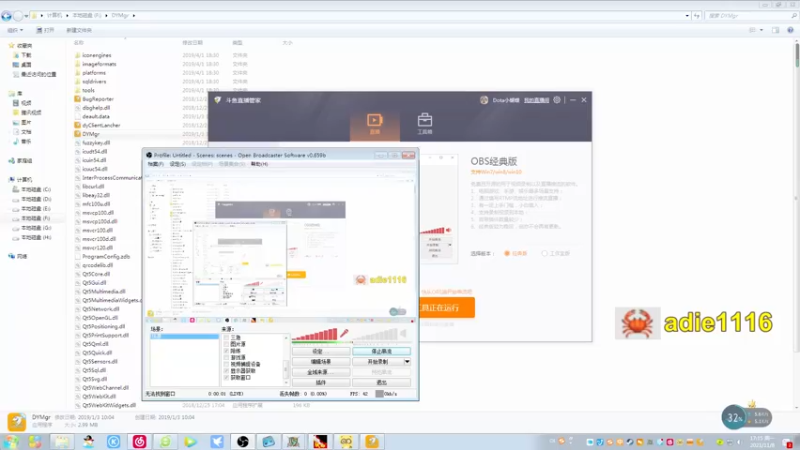Expand the arrow beside 开始录制

pos(407,362)
